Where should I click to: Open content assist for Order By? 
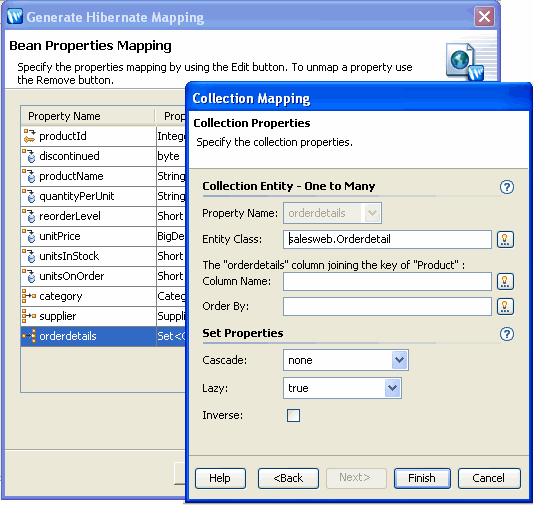[505, 307]
